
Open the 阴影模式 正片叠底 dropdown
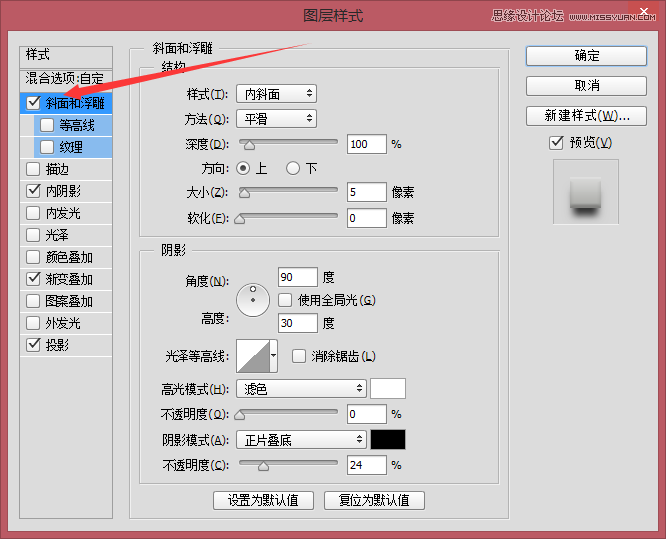click(x=301, y=440)
